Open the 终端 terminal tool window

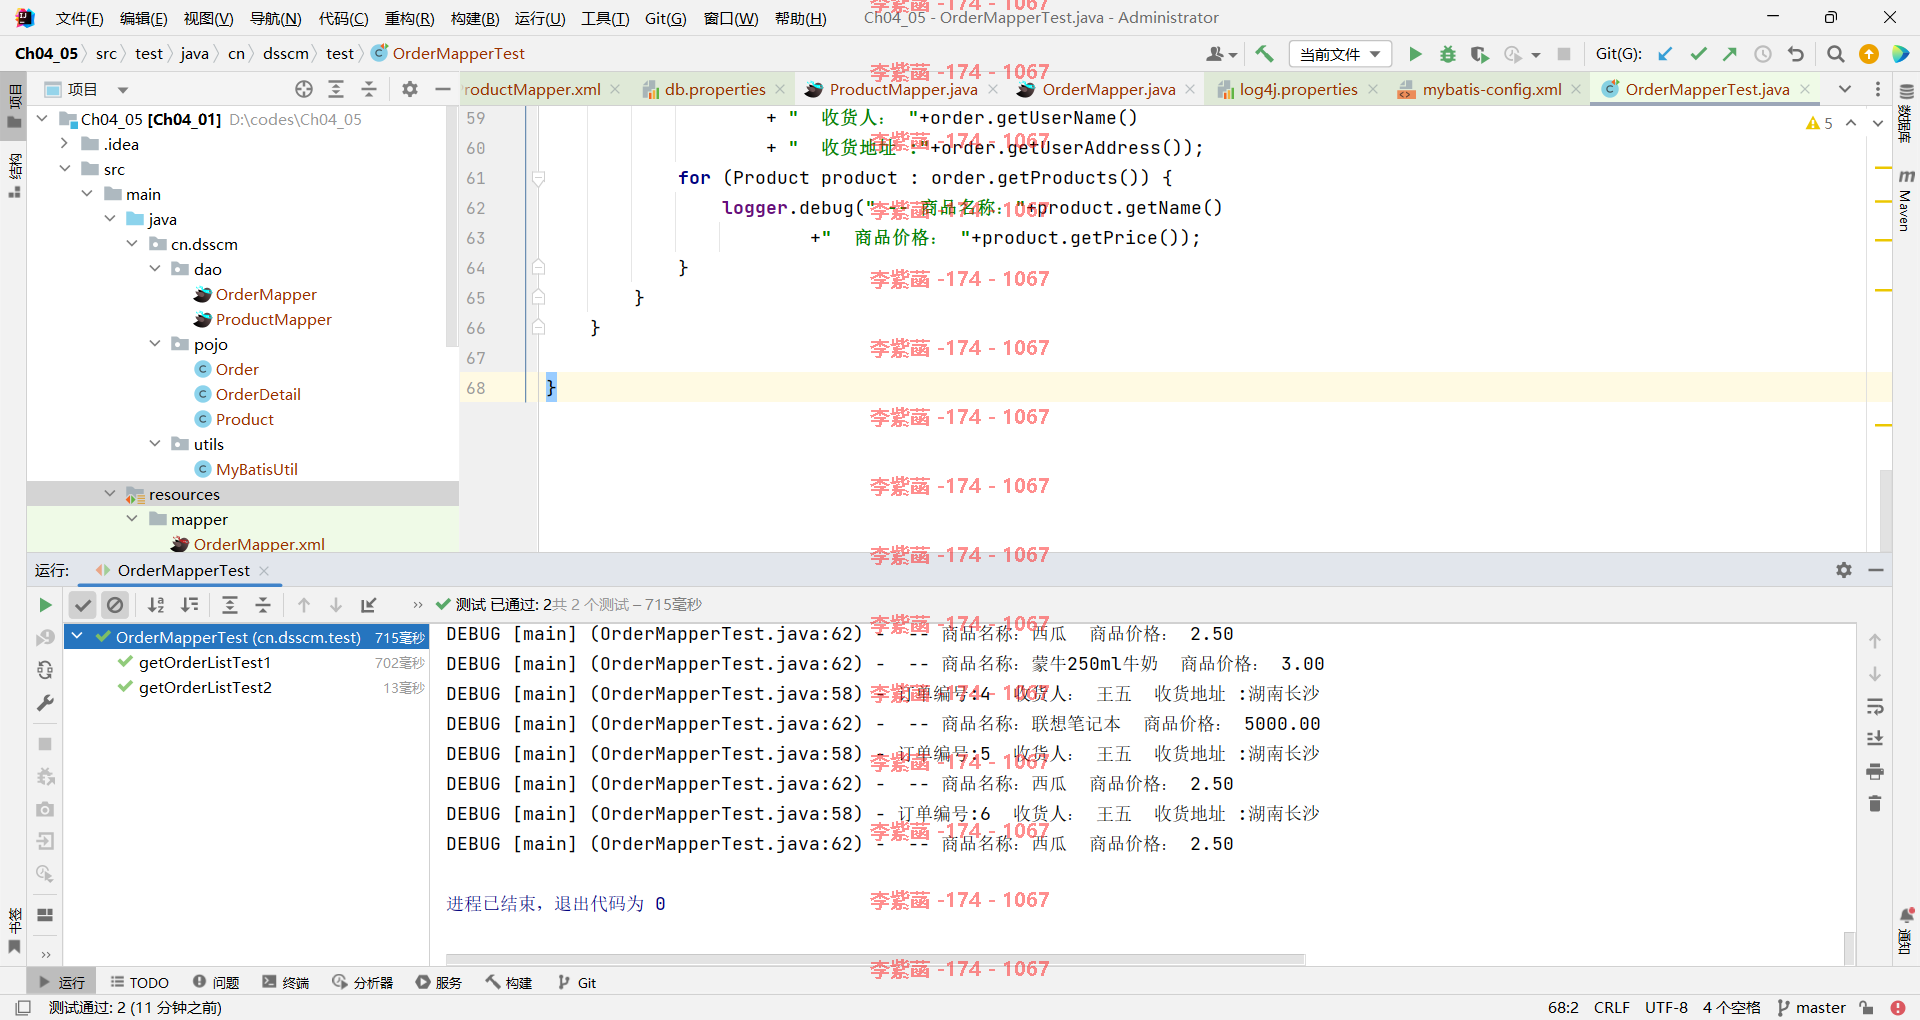[286, 983]
